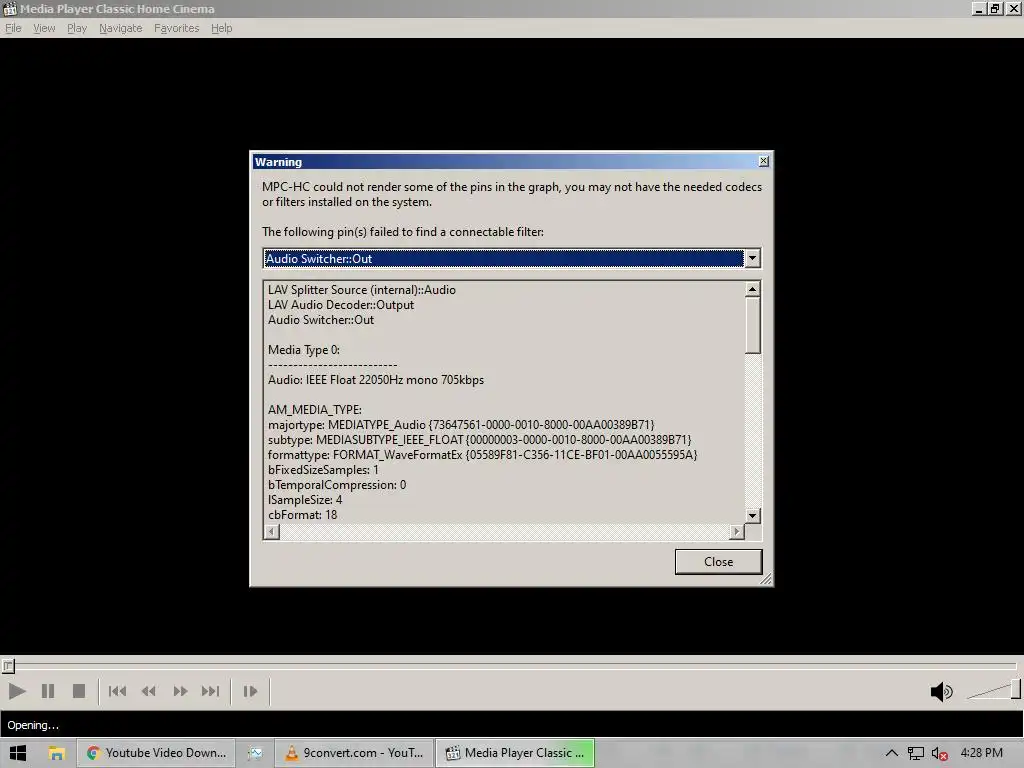
Task: Click the horizontal scroll left arrow
Action: click(x=272, y=532)
